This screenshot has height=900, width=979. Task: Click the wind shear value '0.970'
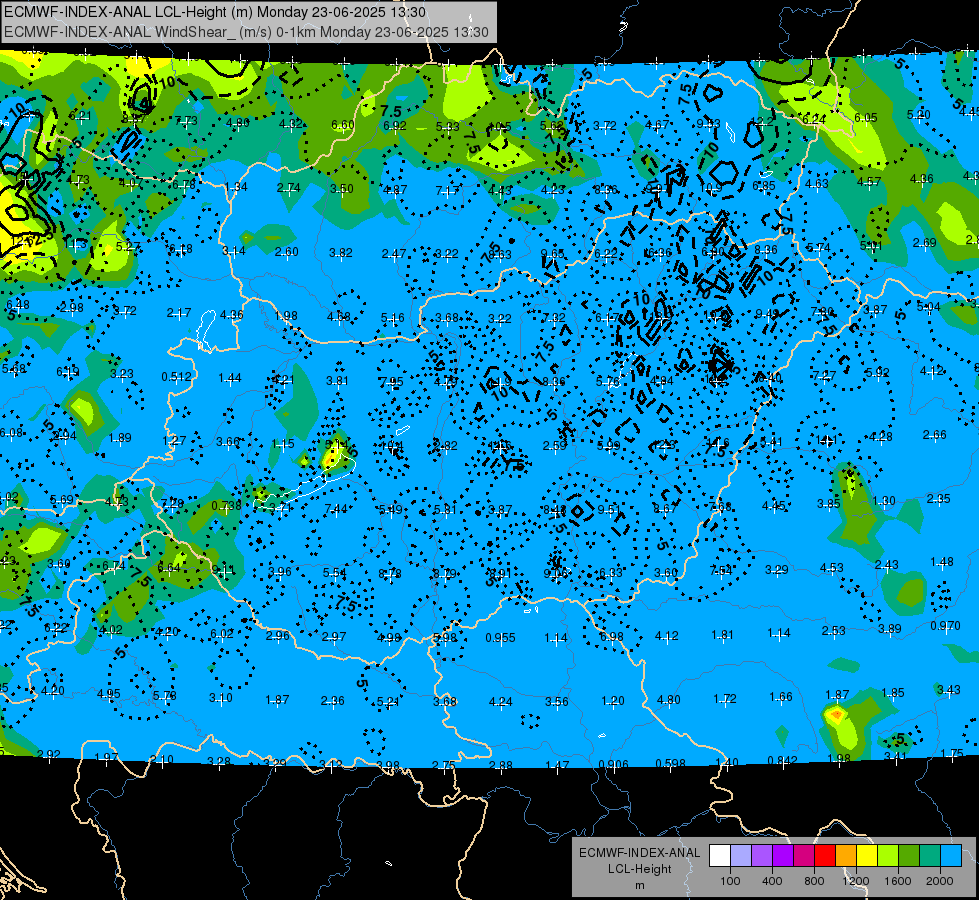click(x=945, y=626)
